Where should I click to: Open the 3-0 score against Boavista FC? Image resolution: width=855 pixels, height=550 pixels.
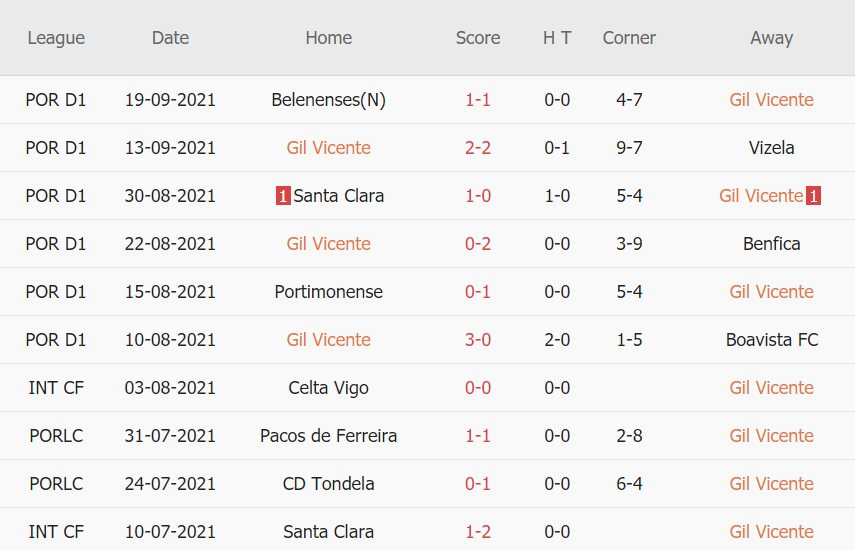[x=478, y=340]
